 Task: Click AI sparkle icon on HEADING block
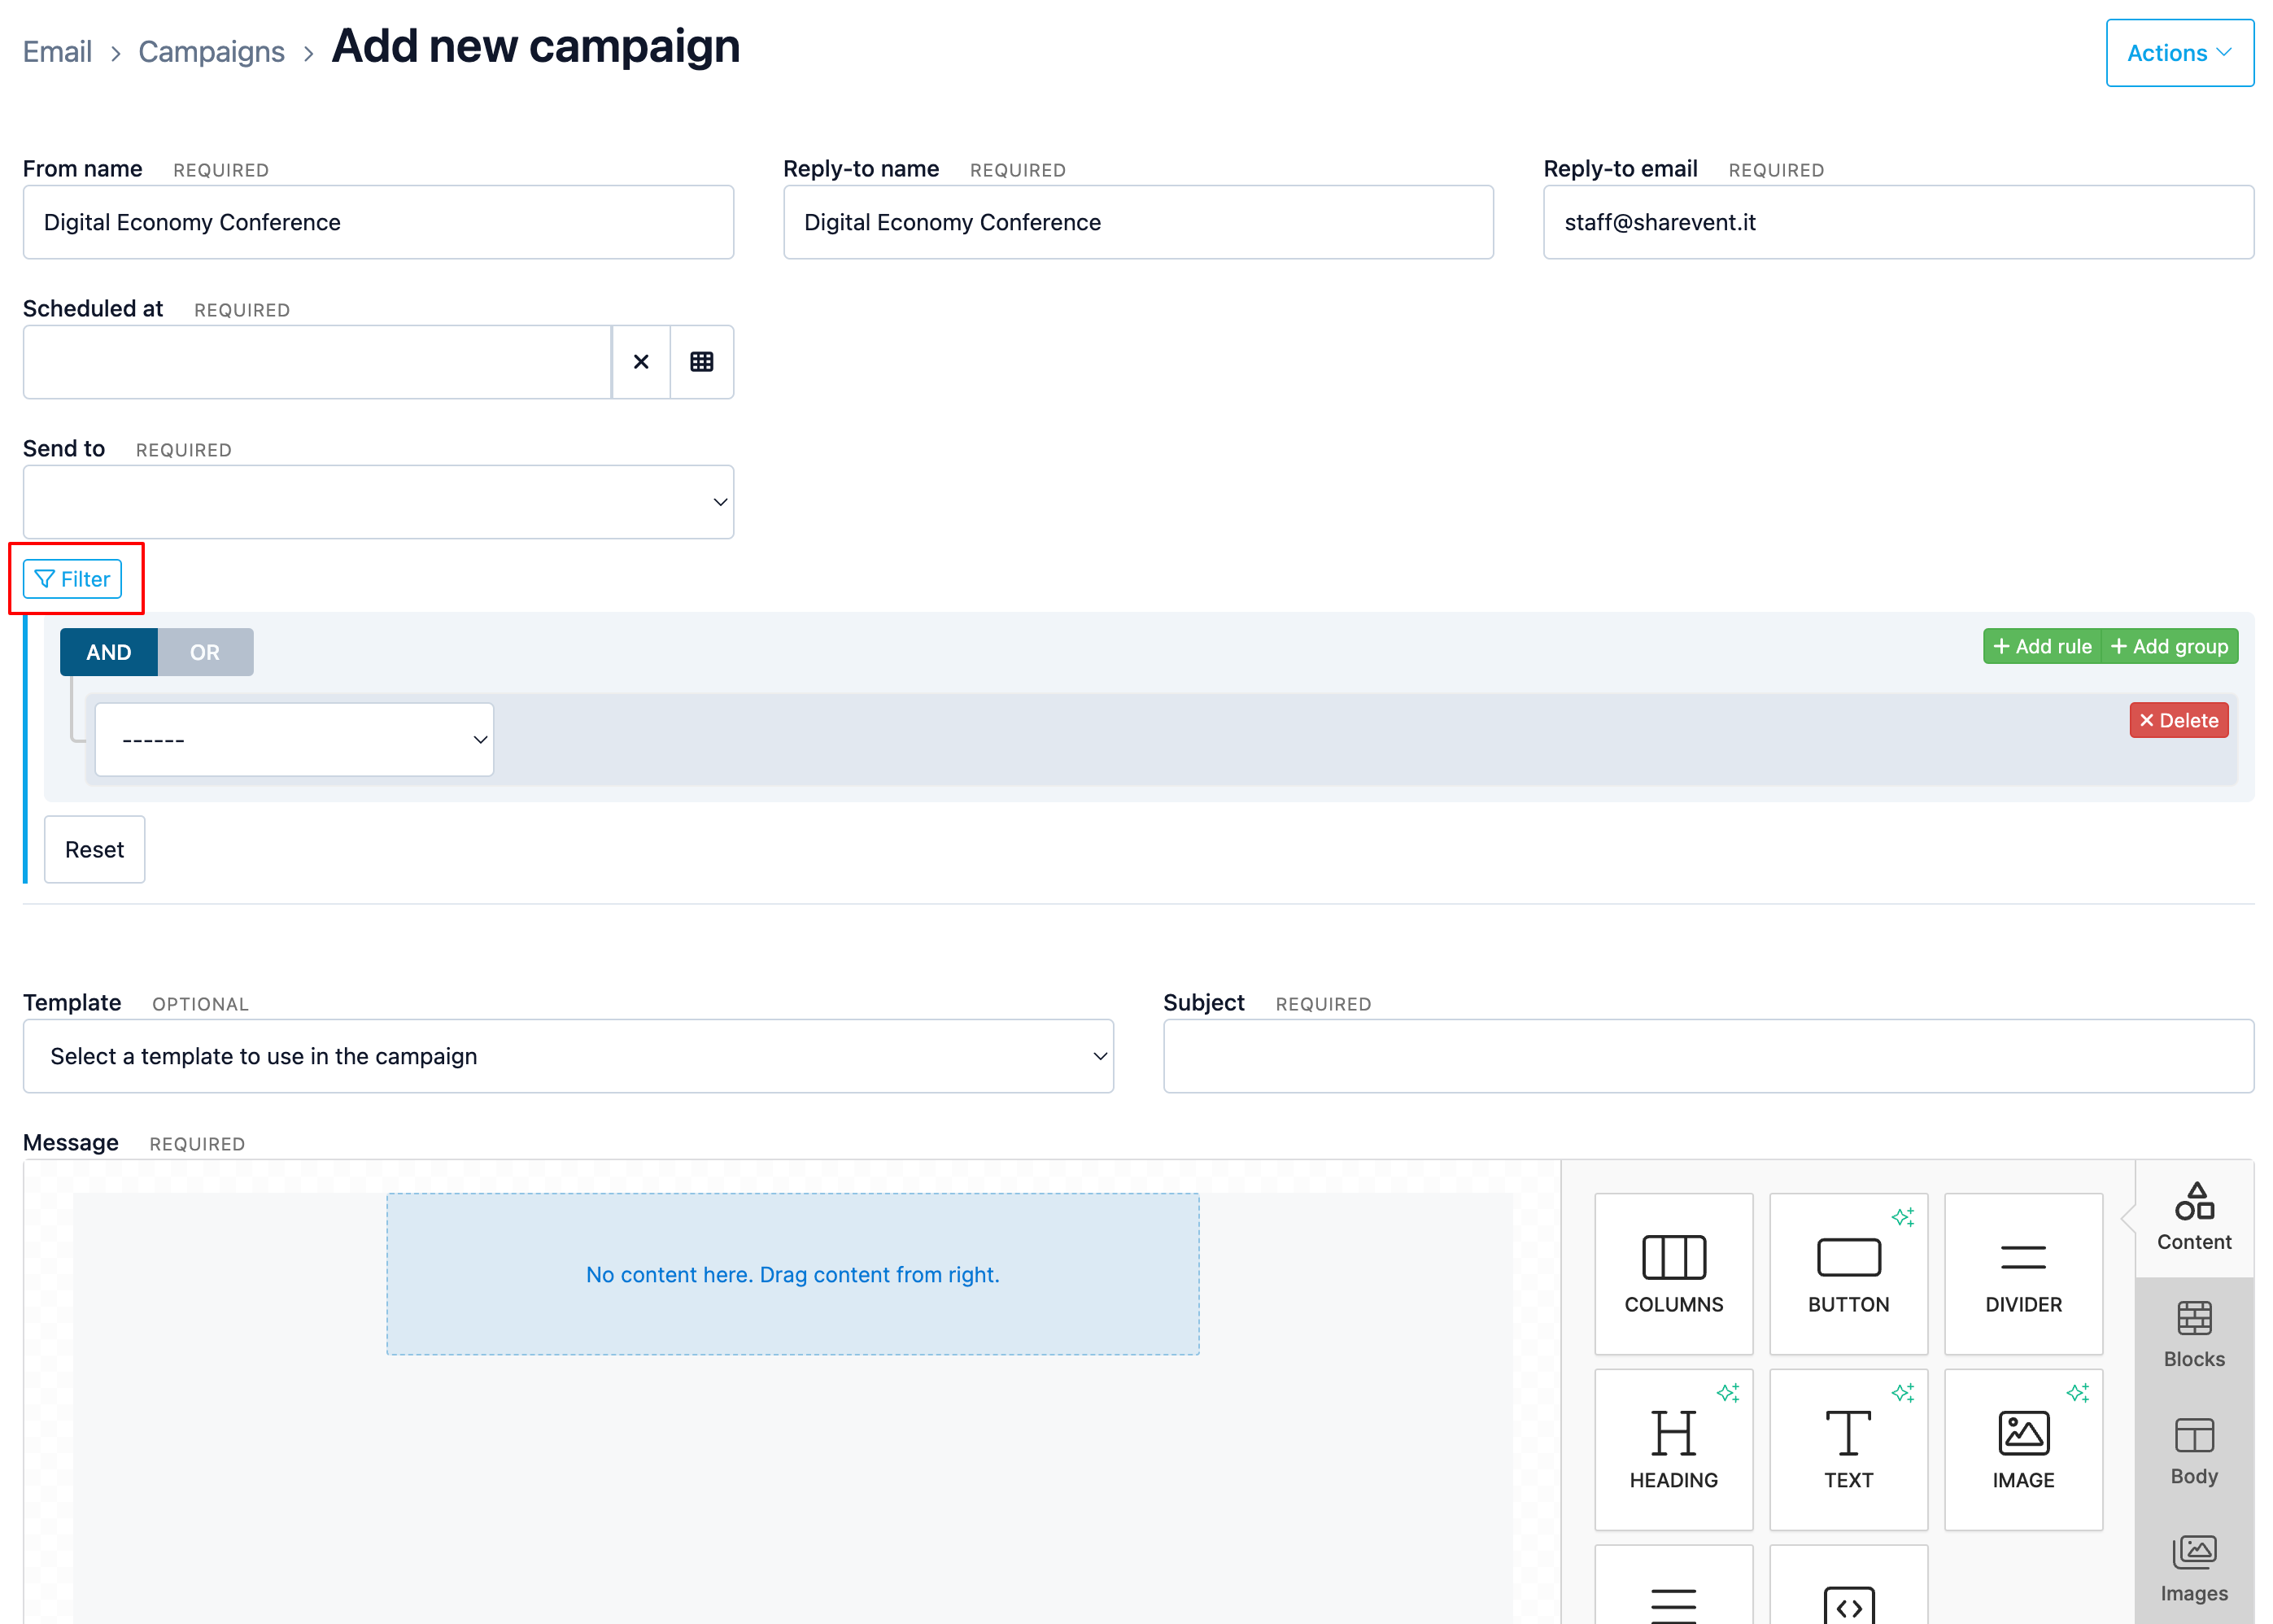point(1727,1392)
